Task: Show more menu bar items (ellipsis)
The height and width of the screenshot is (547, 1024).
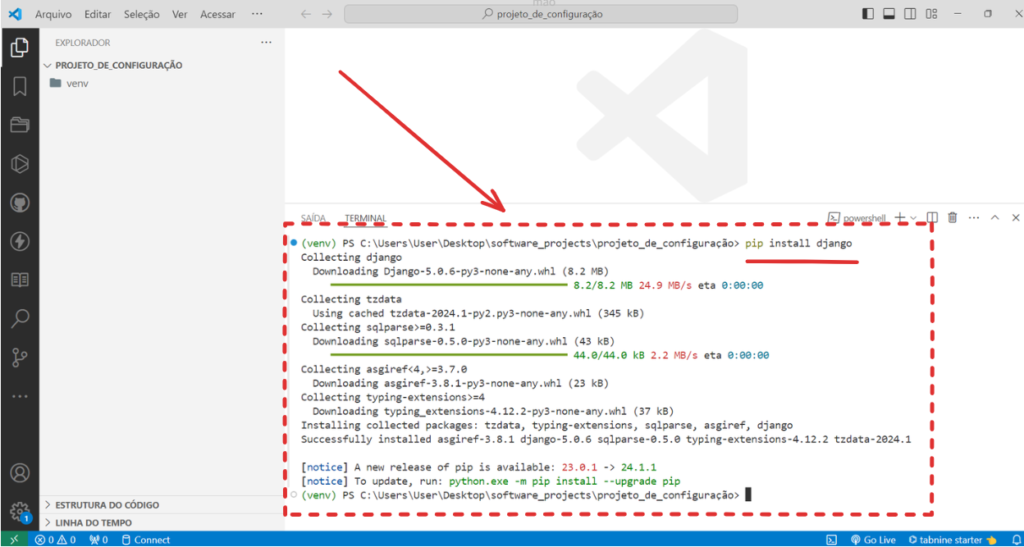Action: pos(257,14)
